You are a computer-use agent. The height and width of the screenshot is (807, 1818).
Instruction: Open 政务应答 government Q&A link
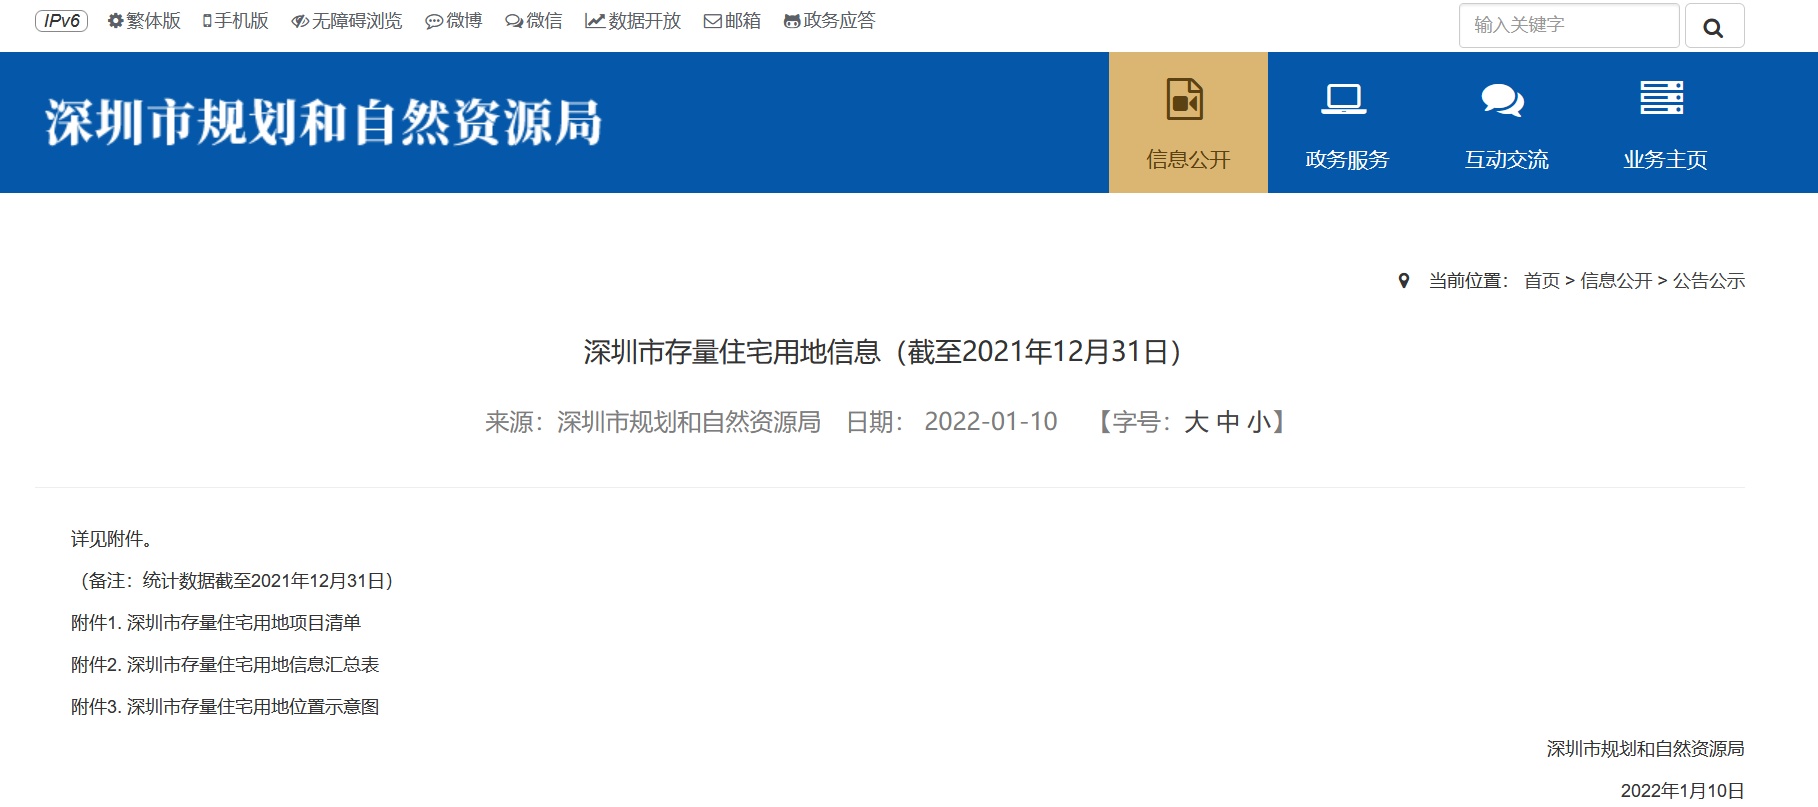click(x=829, y=21)
